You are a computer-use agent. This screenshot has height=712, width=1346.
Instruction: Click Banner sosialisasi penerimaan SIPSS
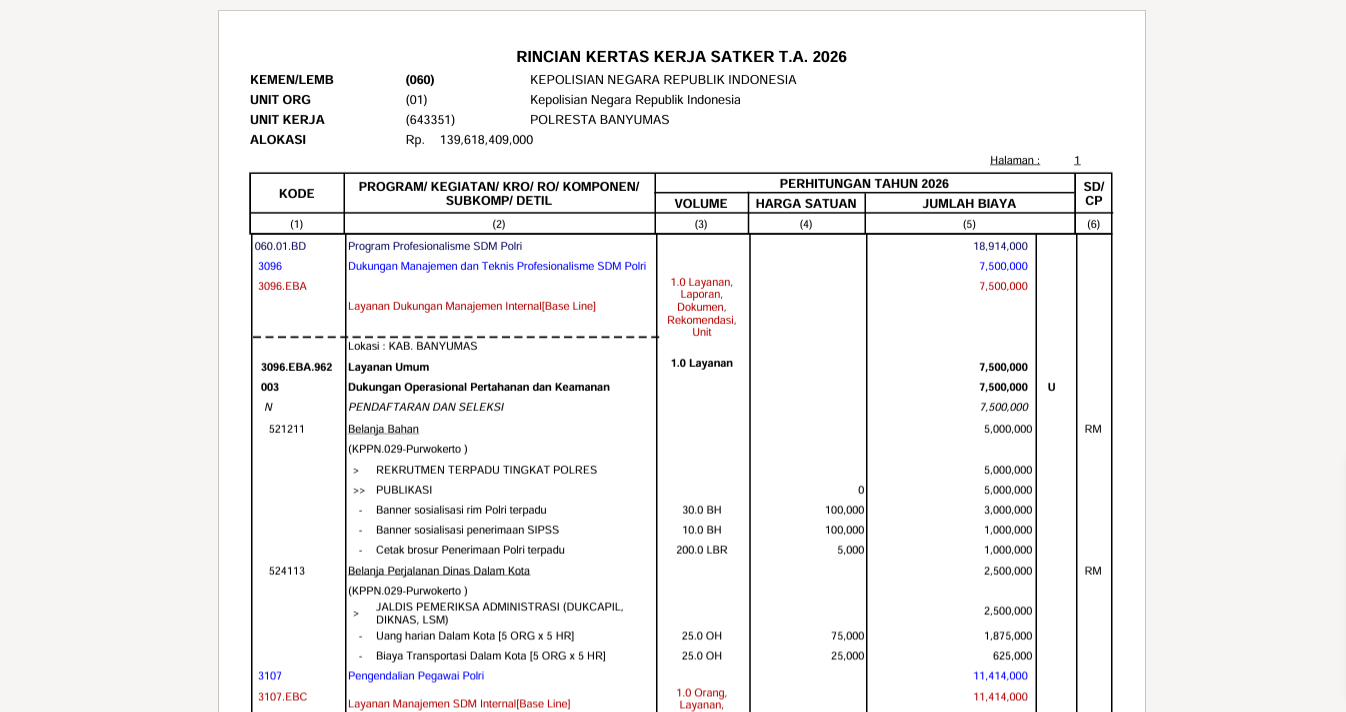point(468,530)
